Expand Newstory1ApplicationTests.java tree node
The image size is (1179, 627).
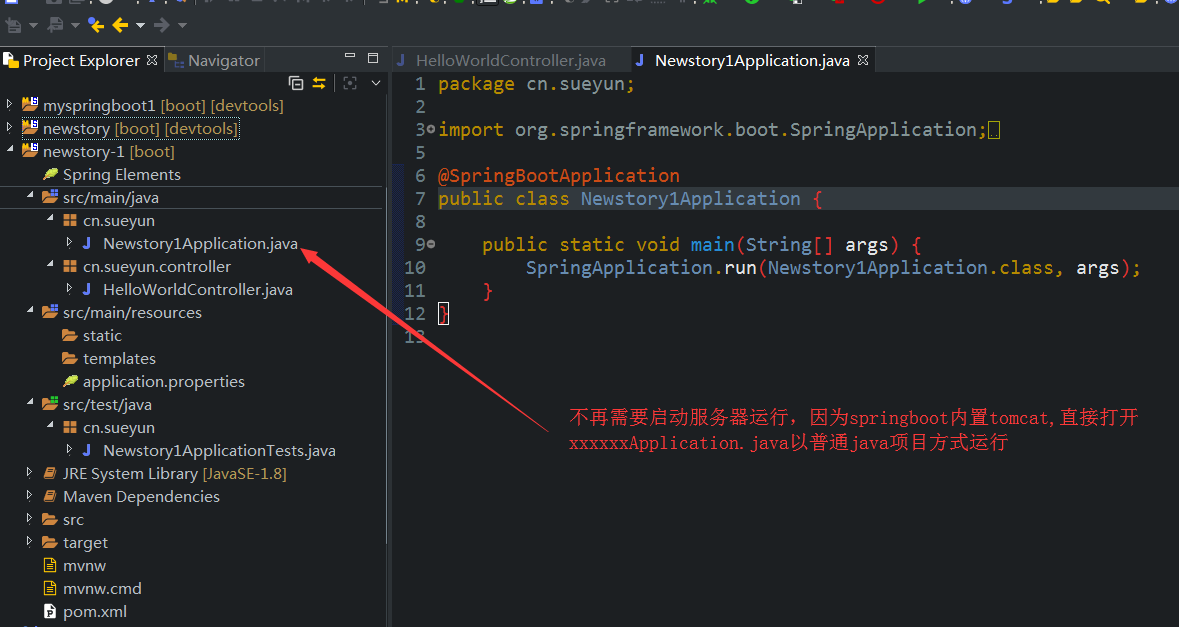click(69, 449)
